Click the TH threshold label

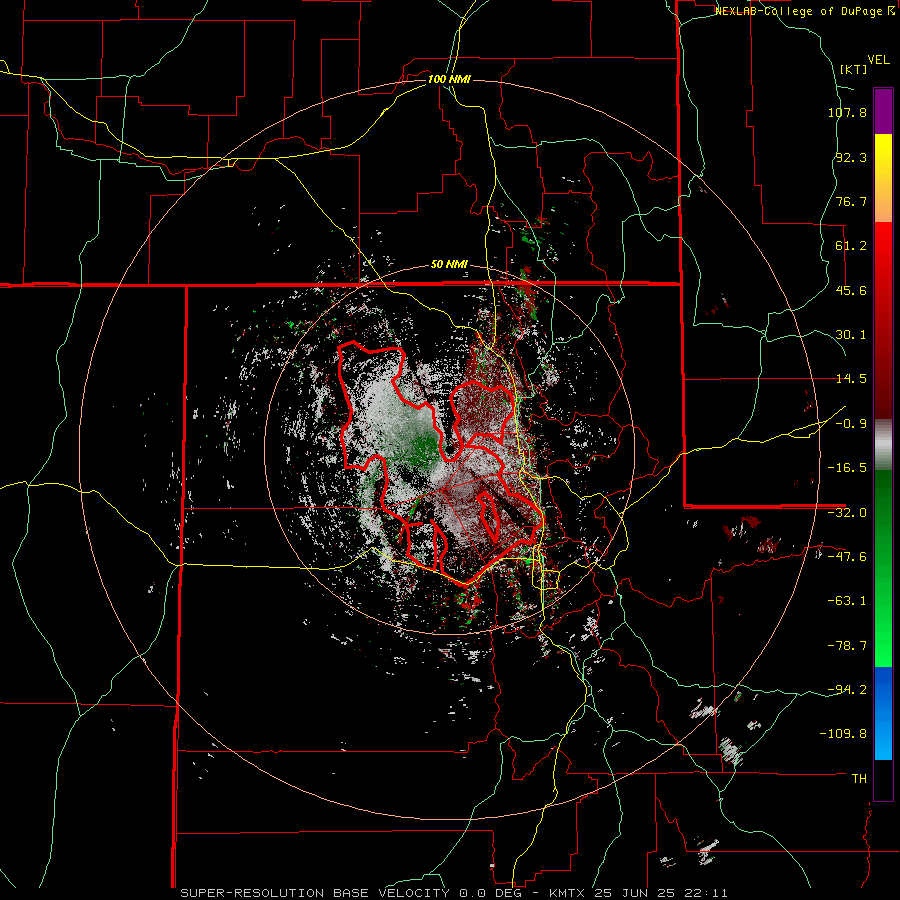859,779
